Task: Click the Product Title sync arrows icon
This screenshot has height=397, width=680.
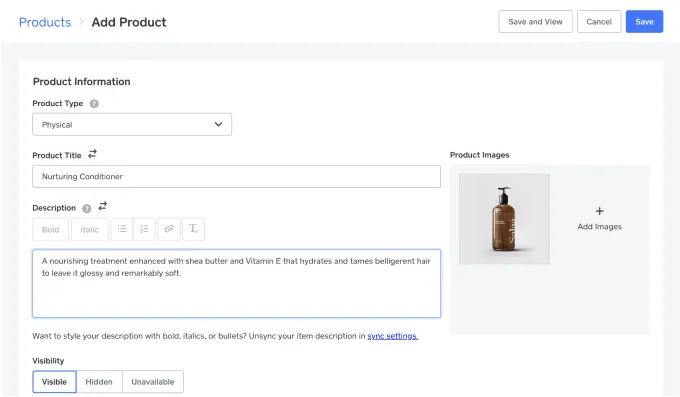Action: [x=92, y=154]
